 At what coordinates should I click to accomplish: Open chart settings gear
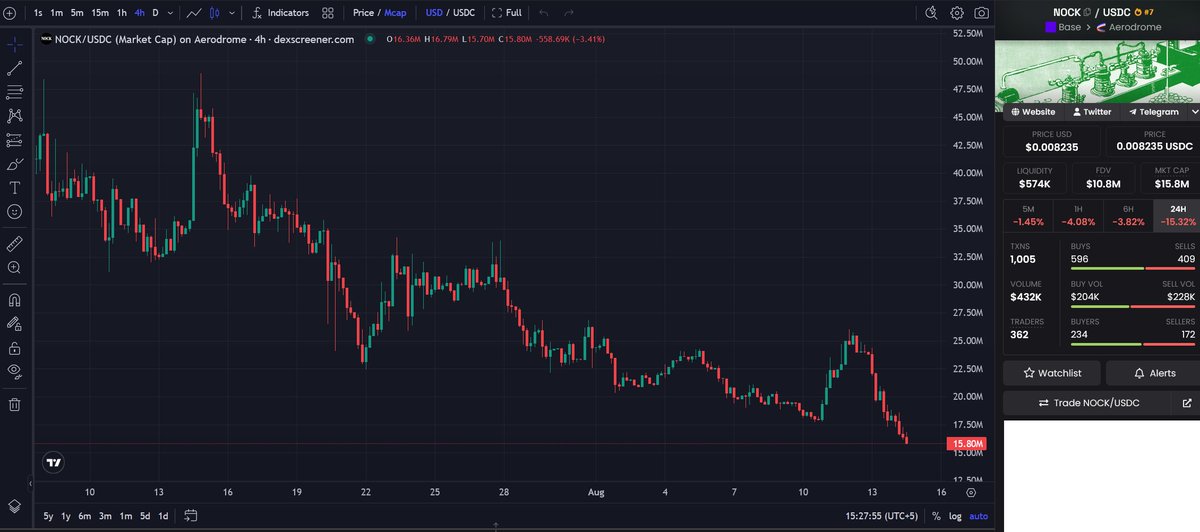point(957,13)
